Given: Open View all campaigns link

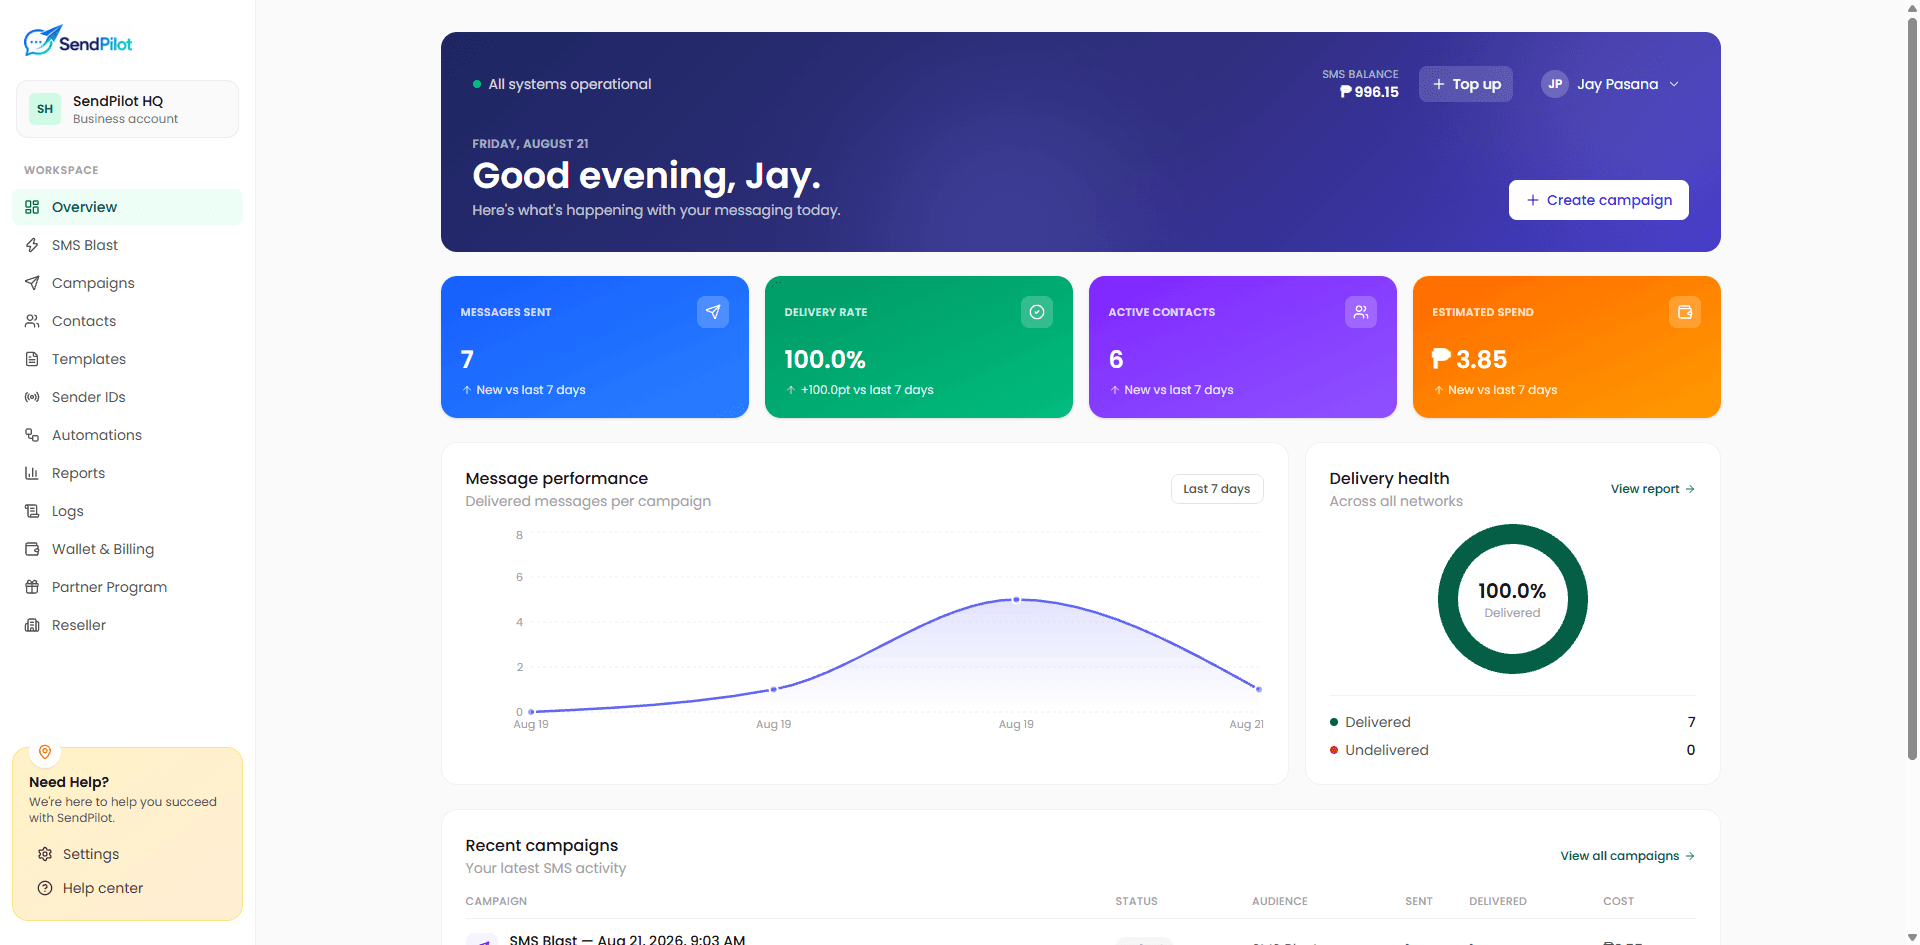Looking at the screenshot, I should (x=1628, y=856).
